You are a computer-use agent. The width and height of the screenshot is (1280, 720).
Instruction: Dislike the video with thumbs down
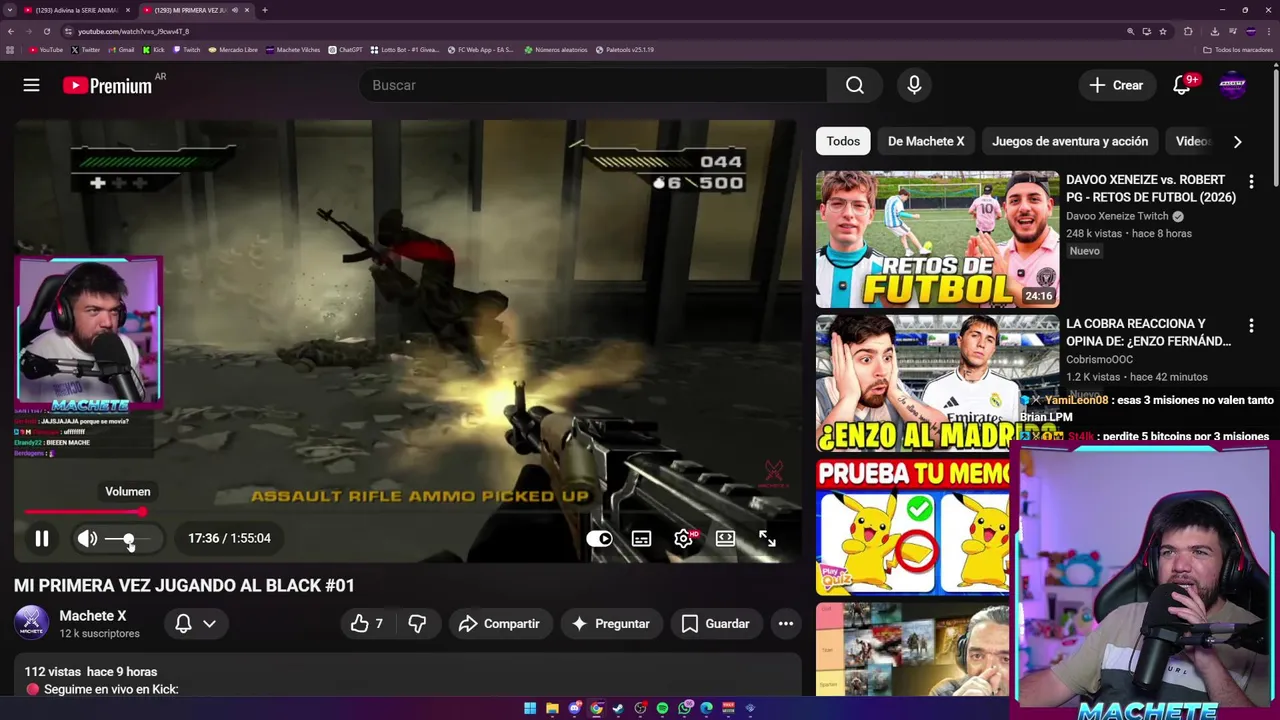(x=417, y=624)
